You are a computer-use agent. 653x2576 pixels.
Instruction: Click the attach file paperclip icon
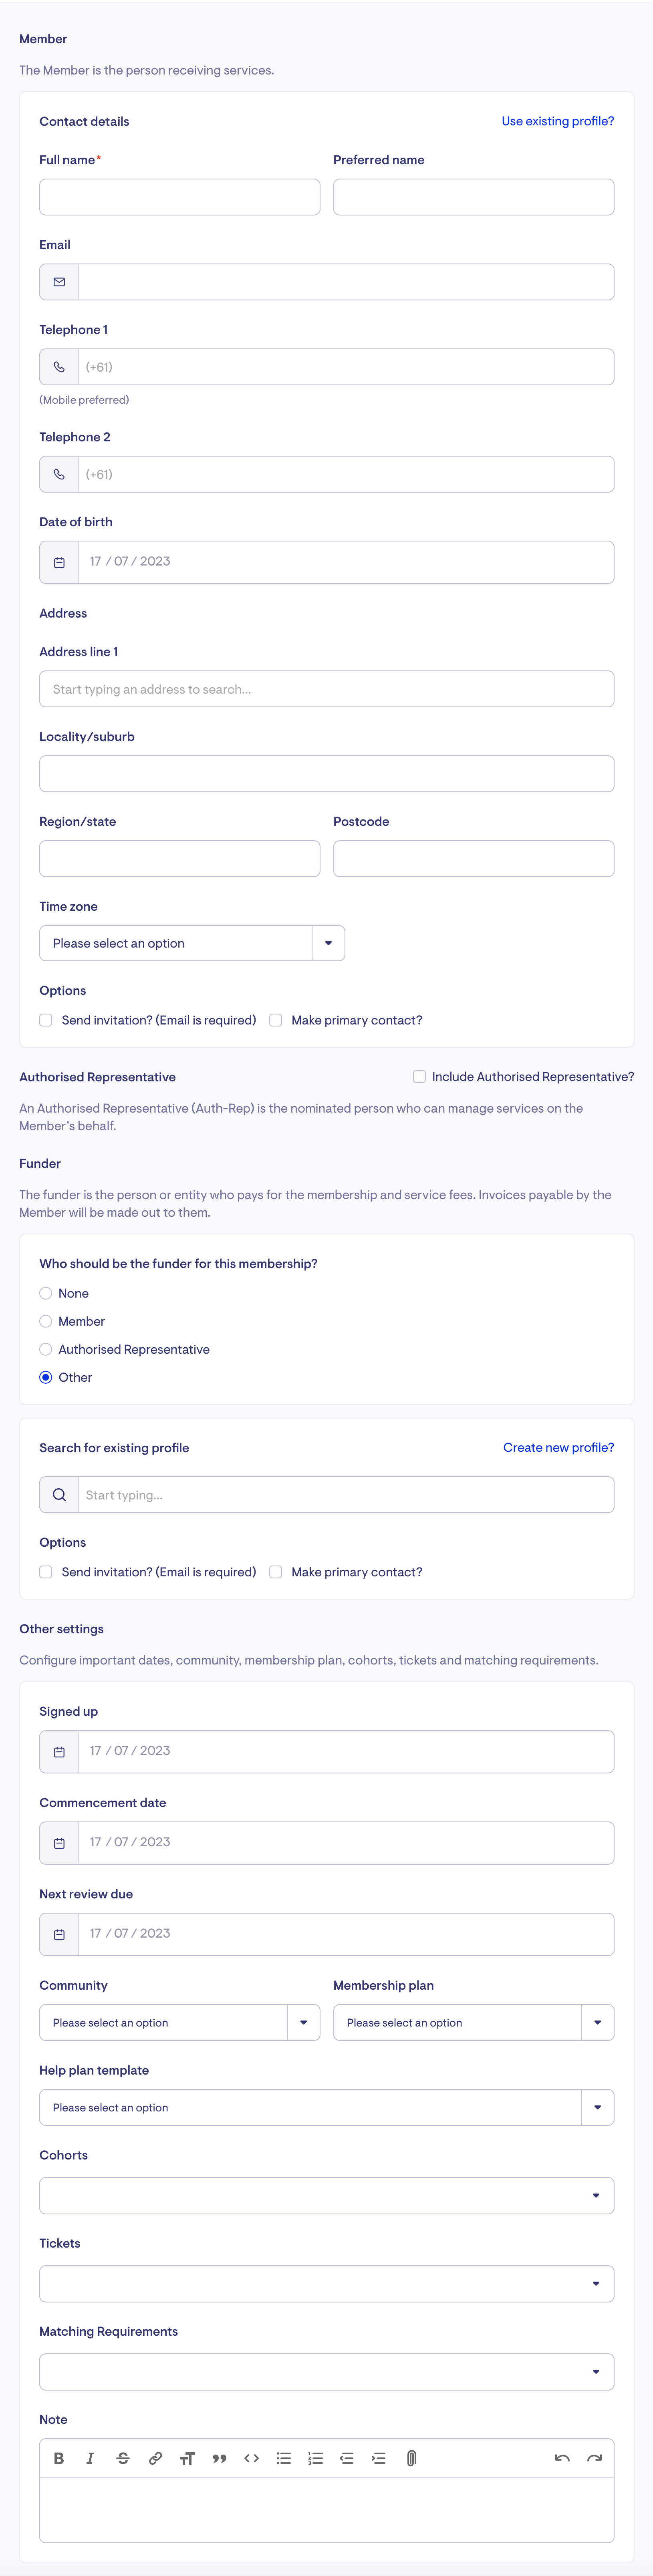411,2457
